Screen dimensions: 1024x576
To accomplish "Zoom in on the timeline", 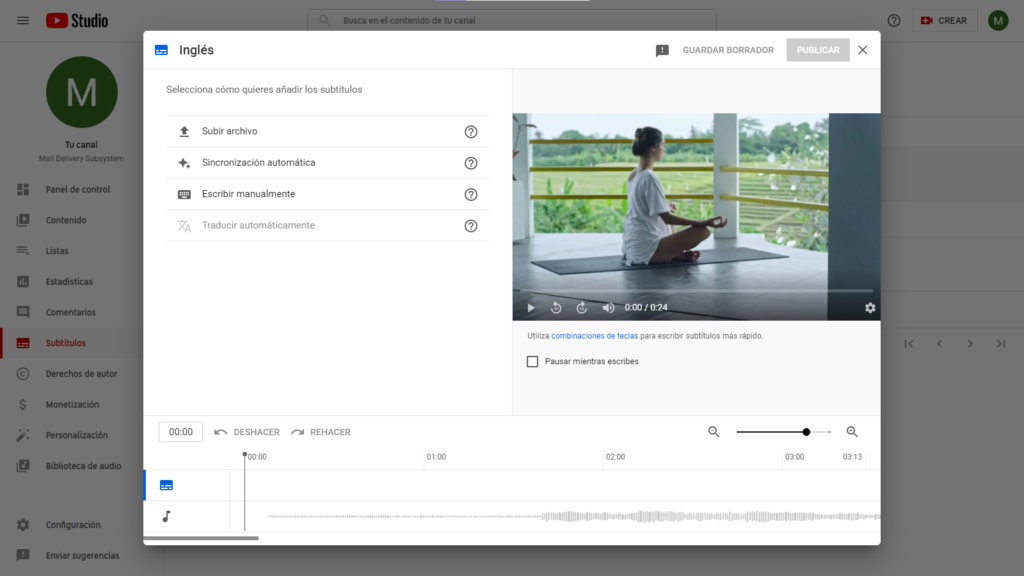I will pos(852,432).
